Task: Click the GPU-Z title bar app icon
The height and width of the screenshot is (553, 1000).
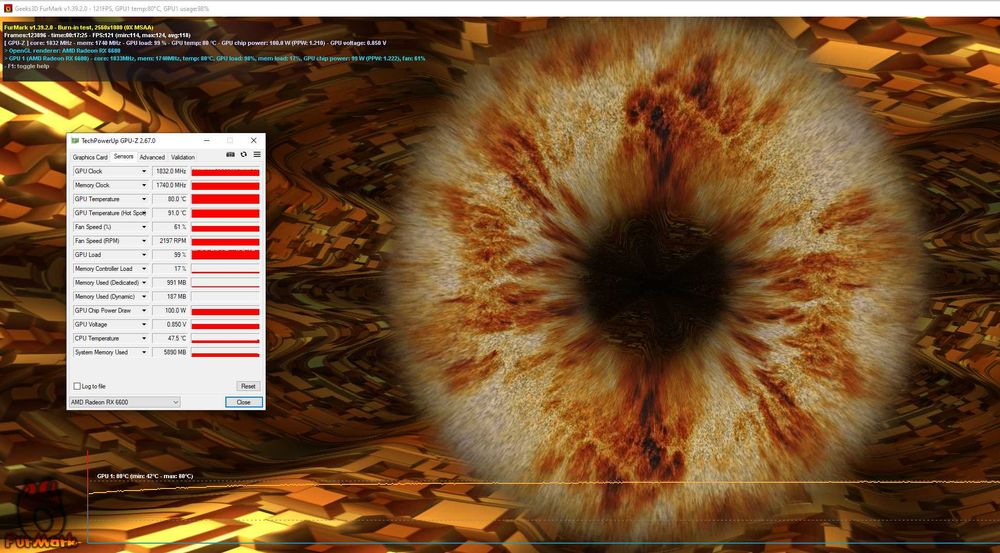Action: pyautogui.click(x=75, y=140)
